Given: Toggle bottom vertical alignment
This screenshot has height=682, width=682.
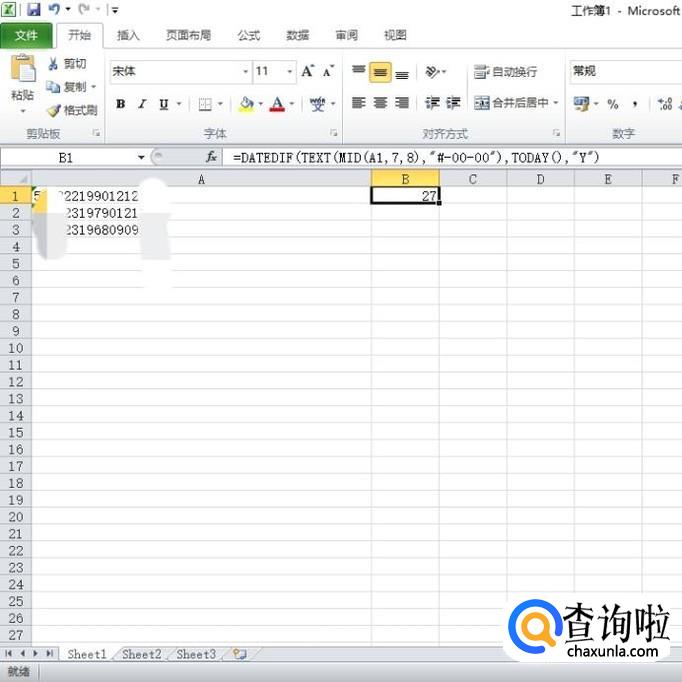Looking at the screenshot, I should [402, 73].
